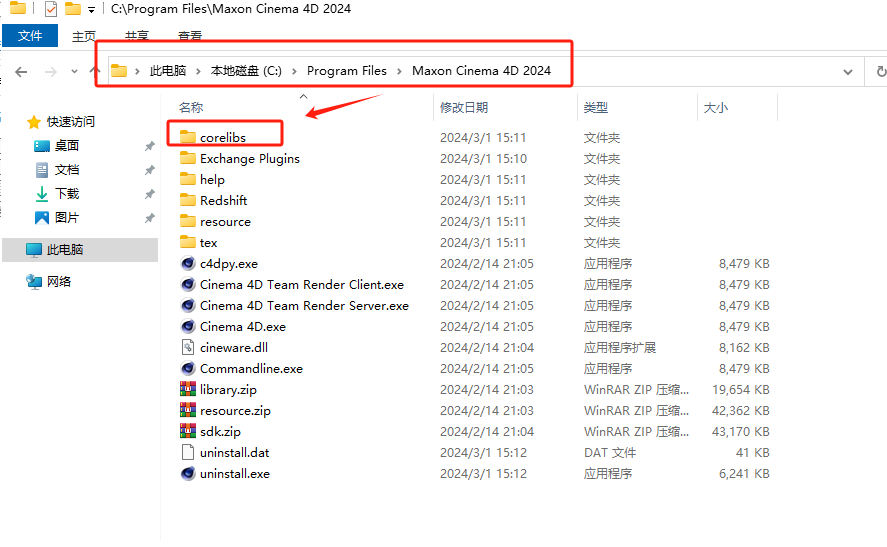Image resolution: width=887 pixels, height=547 pixels.
Task: Open the Quick Access Toolbar customize dropdown
Action: (91, 10)
